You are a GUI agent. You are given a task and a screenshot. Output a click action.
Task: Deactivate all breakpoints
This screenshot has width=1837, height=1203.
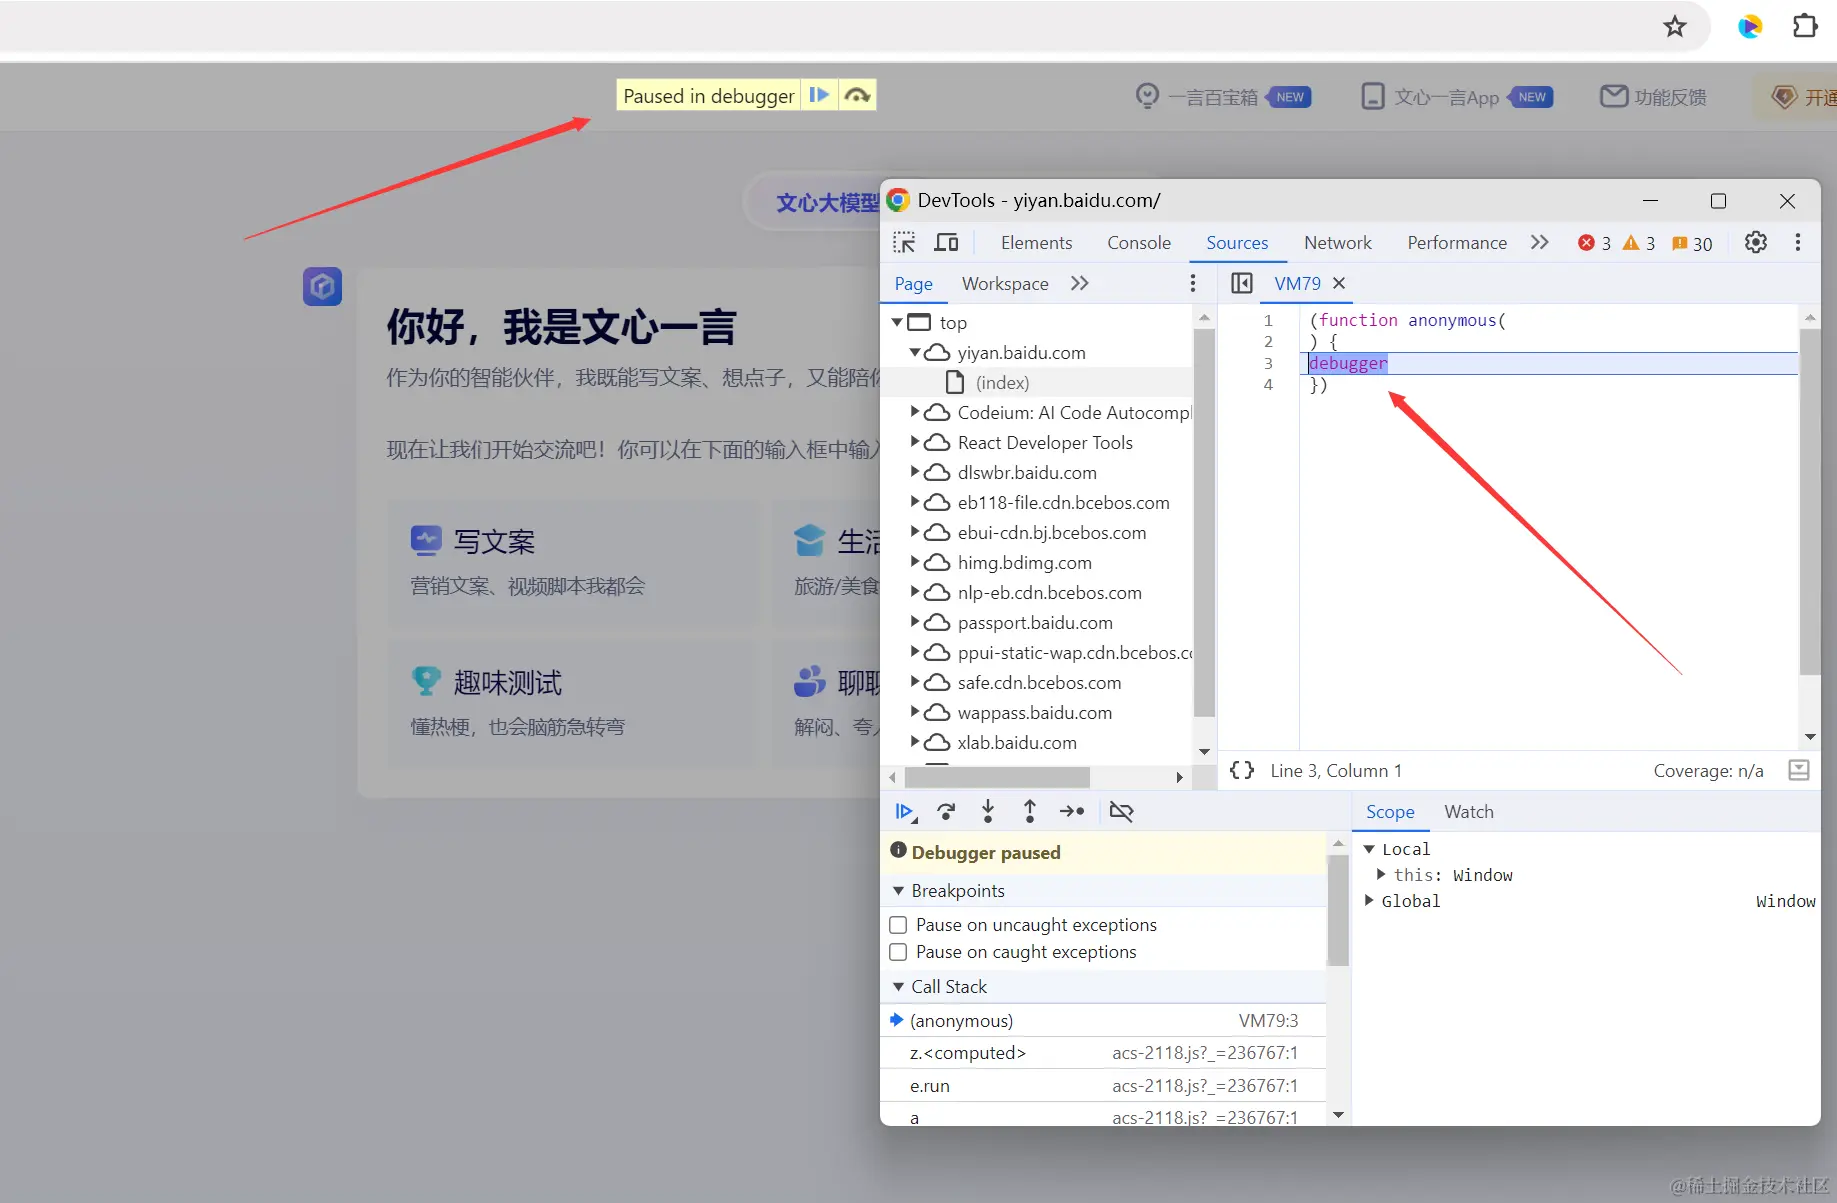tap(1122, 811)
